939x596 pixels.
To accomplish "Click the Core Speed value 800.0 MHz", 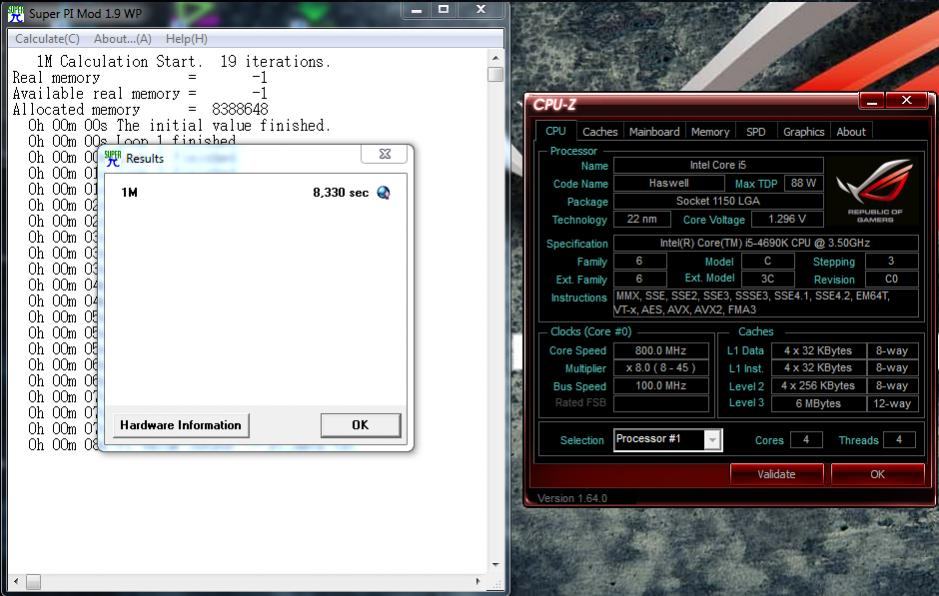I will [661, 350].
